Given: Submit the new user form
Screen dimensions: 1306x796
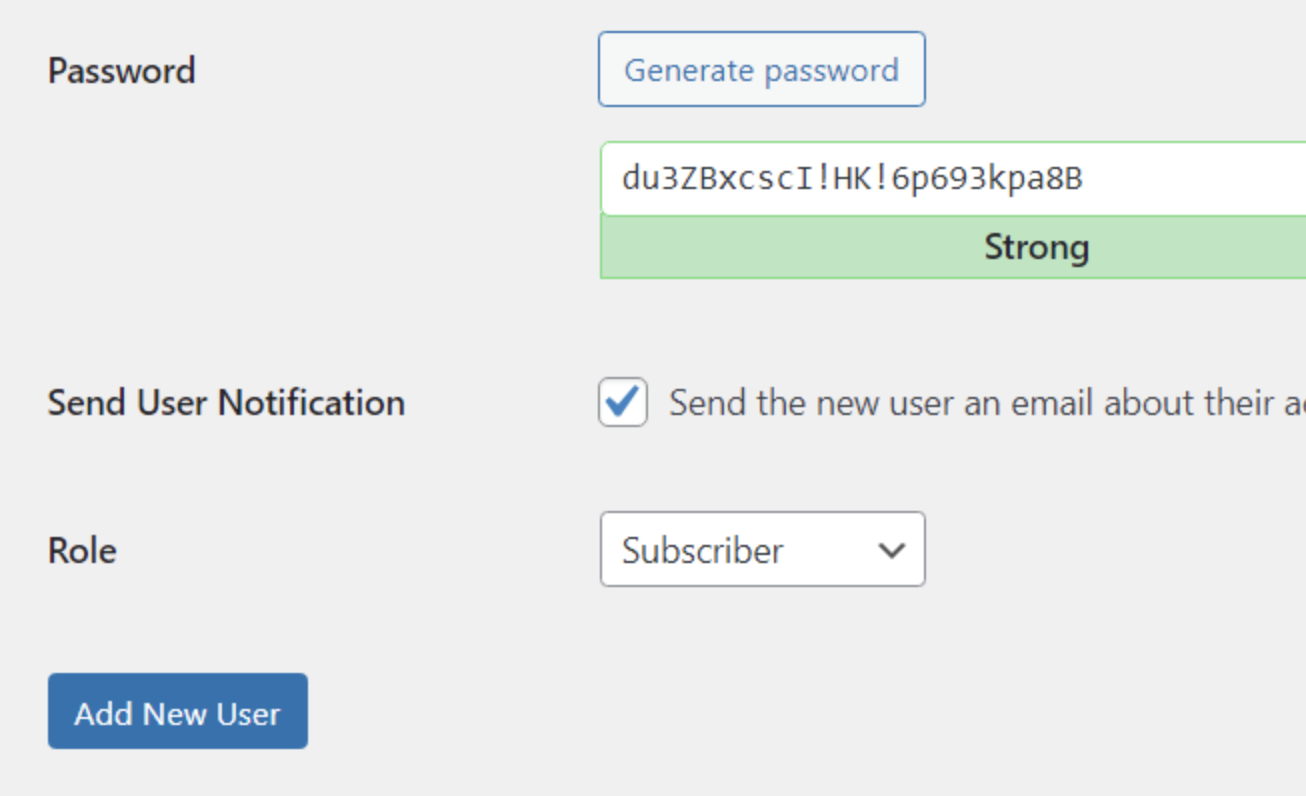Looking at the screenshot, I should click(177, 712).
